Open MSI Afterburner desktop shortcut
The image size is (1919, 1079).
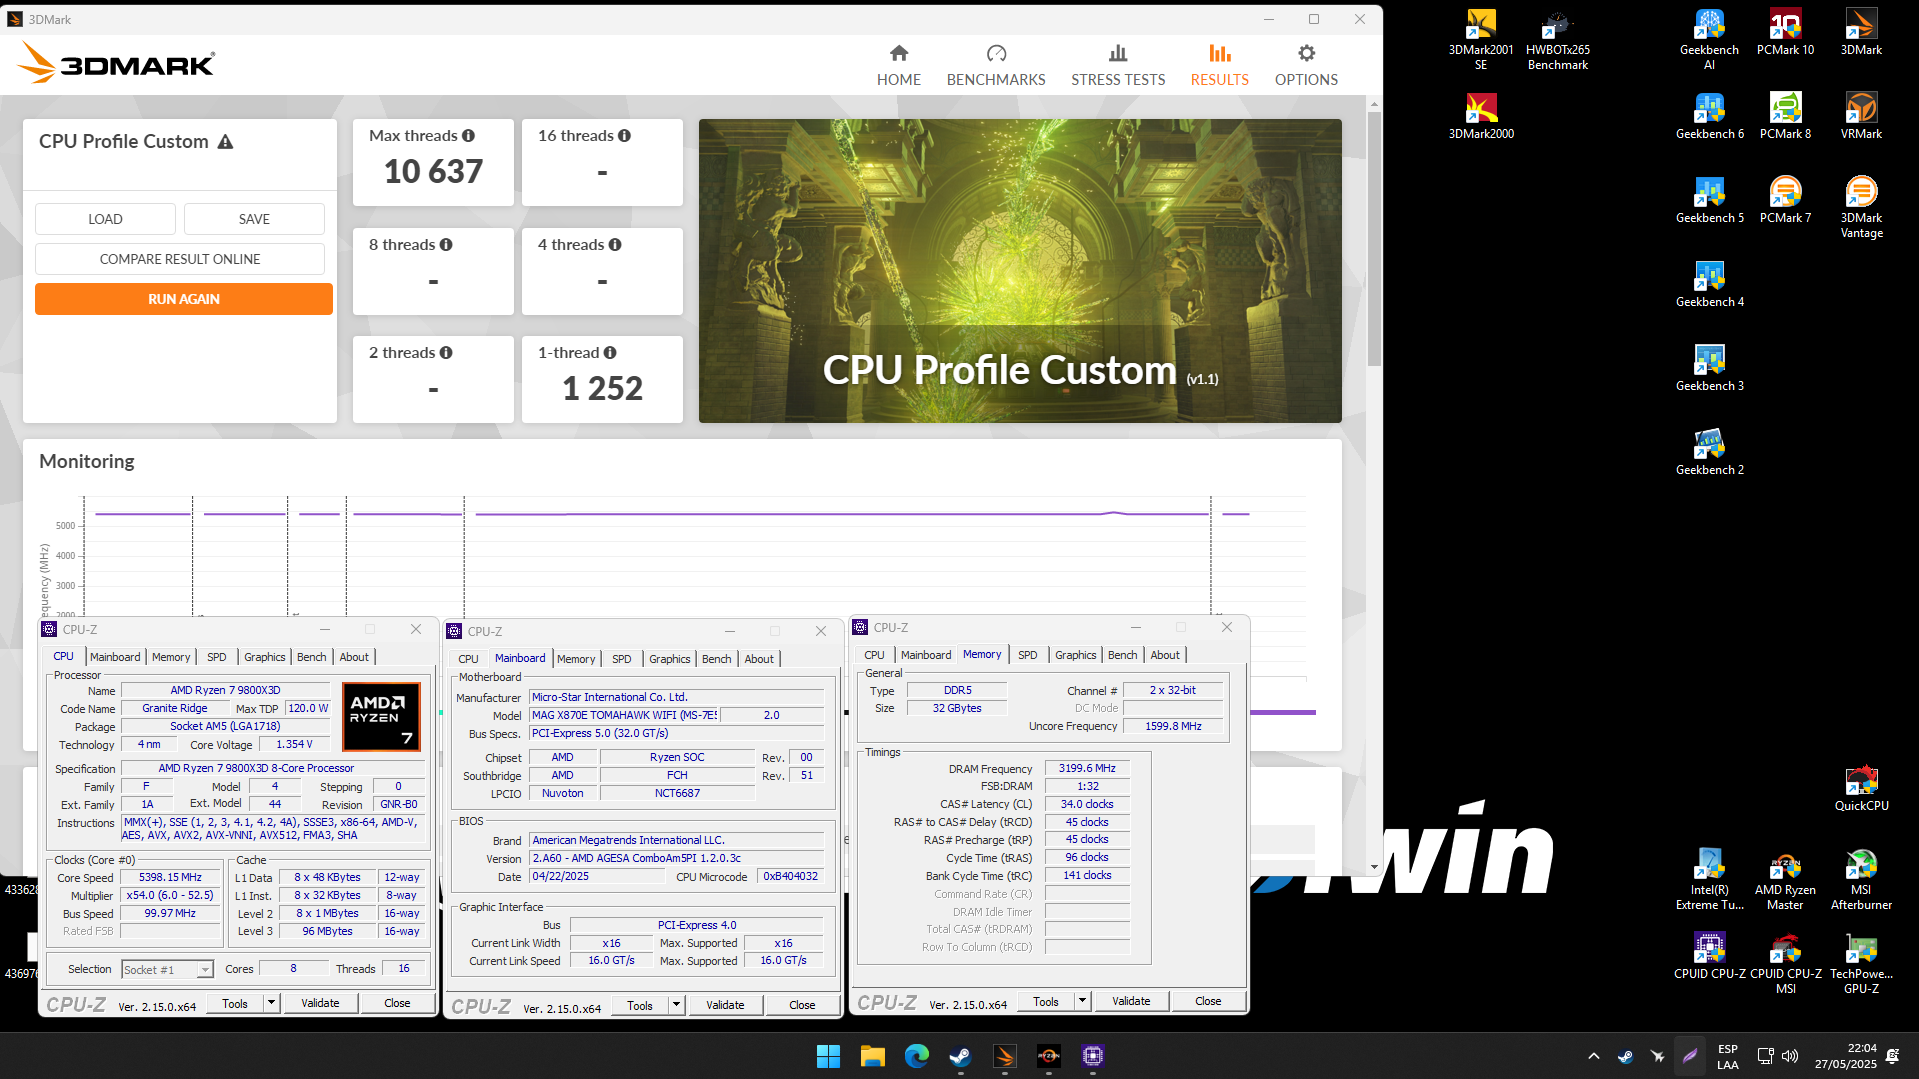(1861, 880)
